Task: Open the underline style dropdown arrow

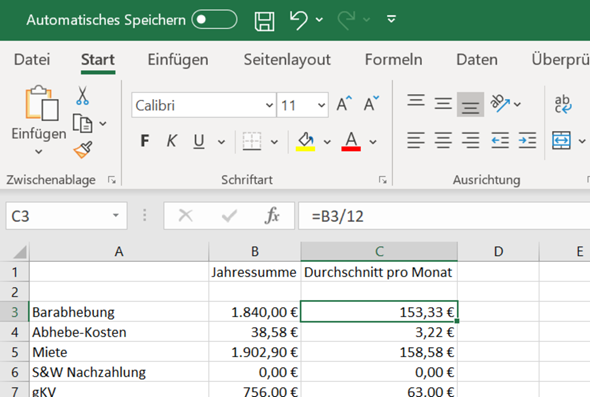Action: tap(221, 142)
